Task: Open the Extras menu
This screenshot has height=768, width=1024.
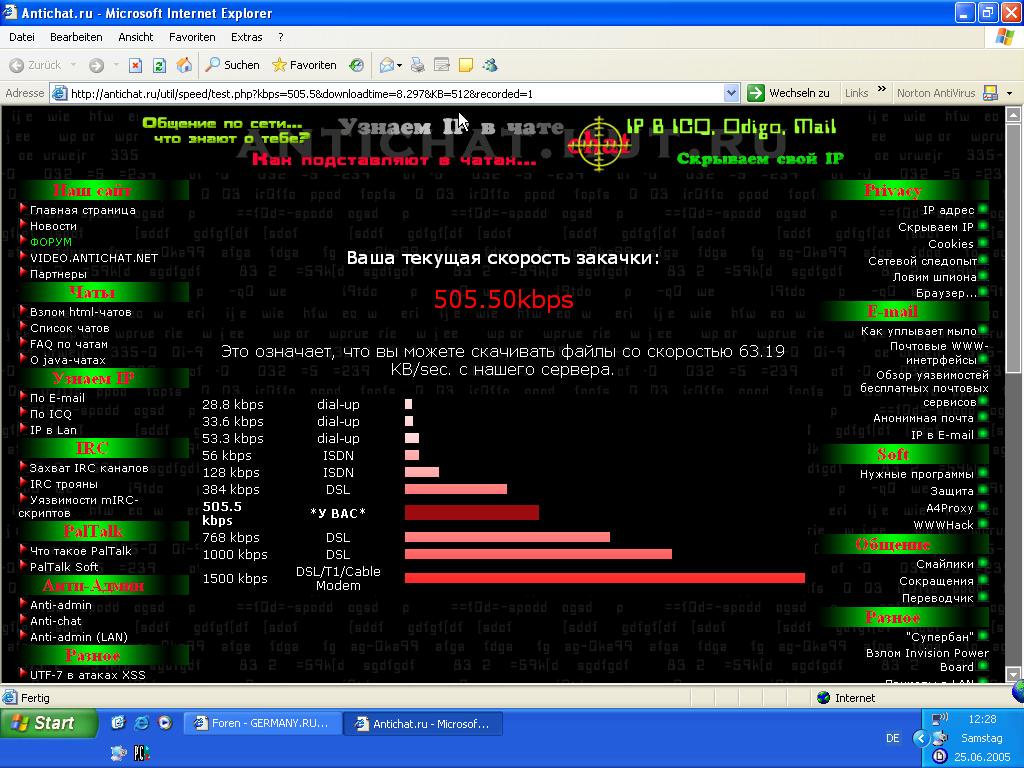Action: pos(246,37)
